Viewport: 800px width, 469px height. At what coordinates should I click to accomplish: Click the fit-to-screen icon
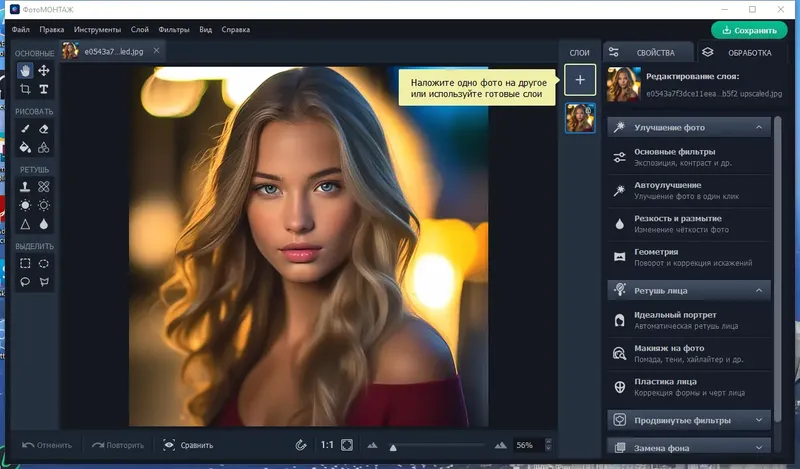point(347,445)
